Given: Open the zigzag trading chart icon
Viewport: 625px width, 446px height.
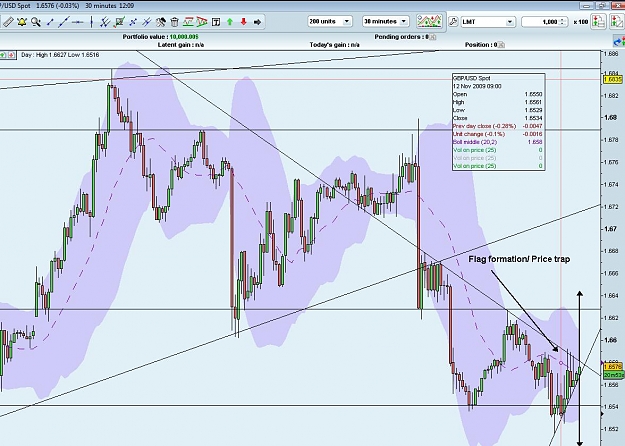Looking at the screenshot, I should [x=429, y=22].
